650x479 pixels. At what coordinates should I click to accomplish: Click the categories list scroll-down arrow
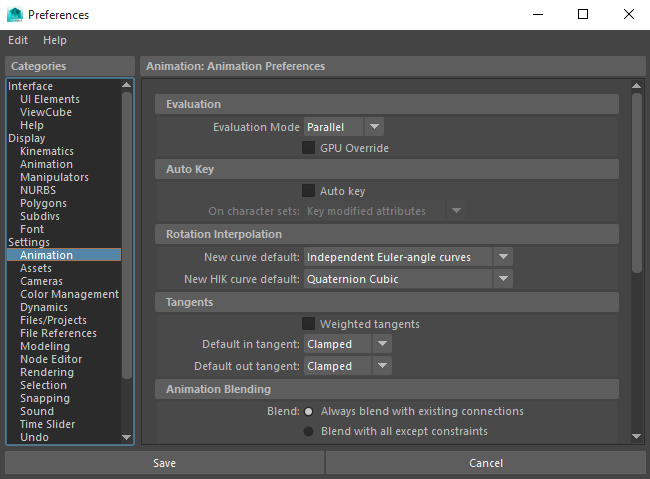pyautogui.click(x=126, y=437)
